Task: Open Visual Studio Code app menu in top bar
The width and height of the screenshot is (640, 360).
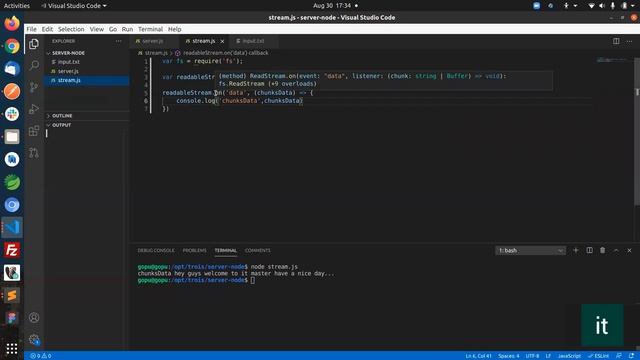Action: click(x=74, y=6)
